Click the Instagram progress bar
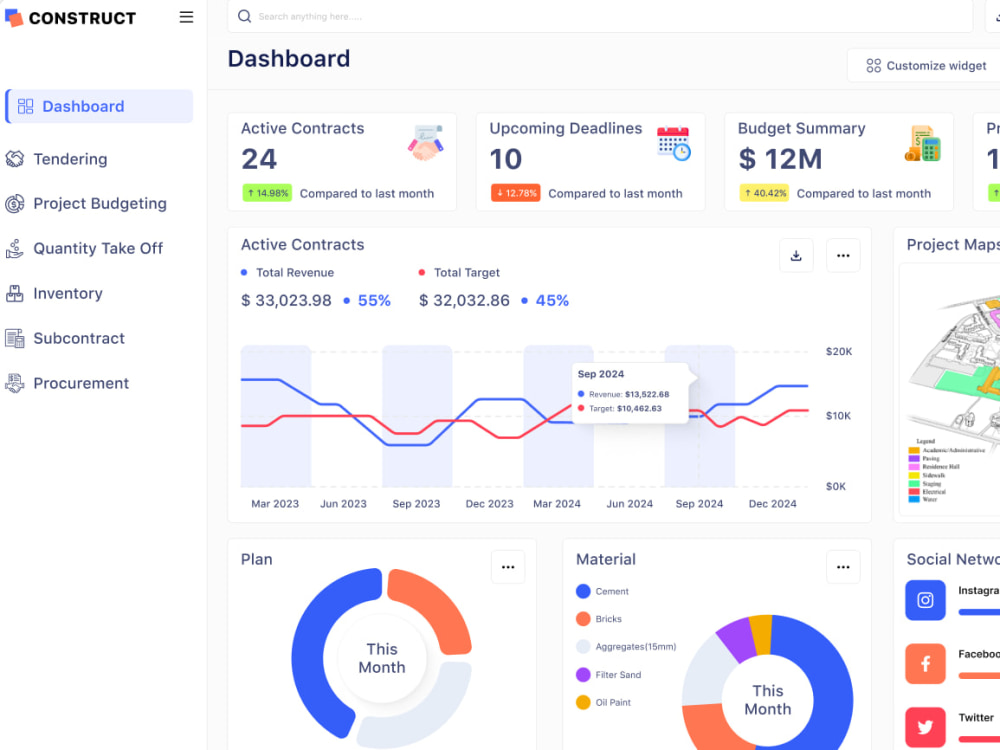 (979, 612)
